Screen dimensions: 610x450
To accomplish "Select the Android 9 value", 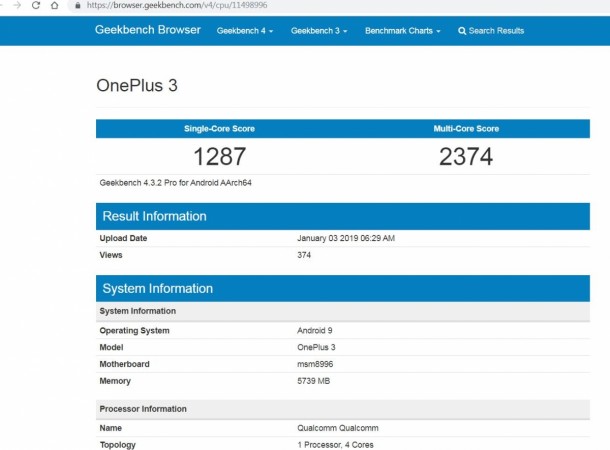I will (315, 331).
